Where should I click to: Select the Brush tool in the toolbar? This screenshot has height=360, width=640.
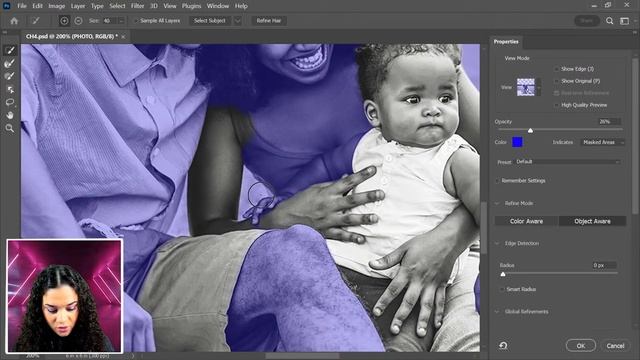pos(10,76)
